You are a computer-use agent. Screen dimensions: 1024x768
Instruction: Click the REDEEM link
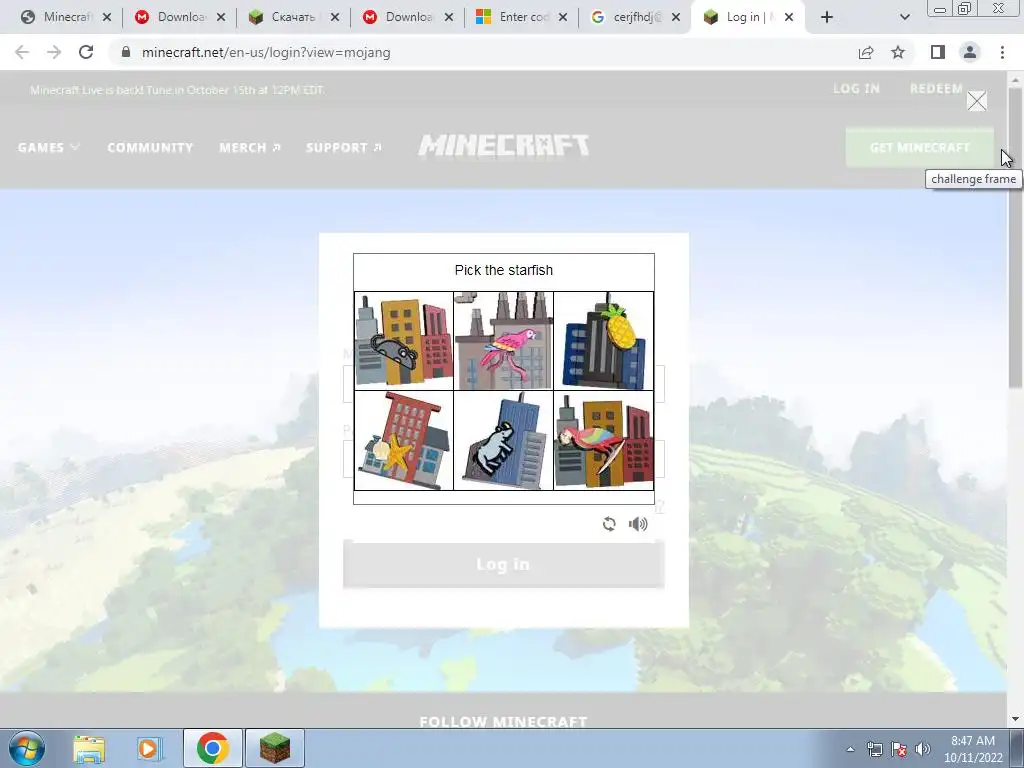coord(936,89)
